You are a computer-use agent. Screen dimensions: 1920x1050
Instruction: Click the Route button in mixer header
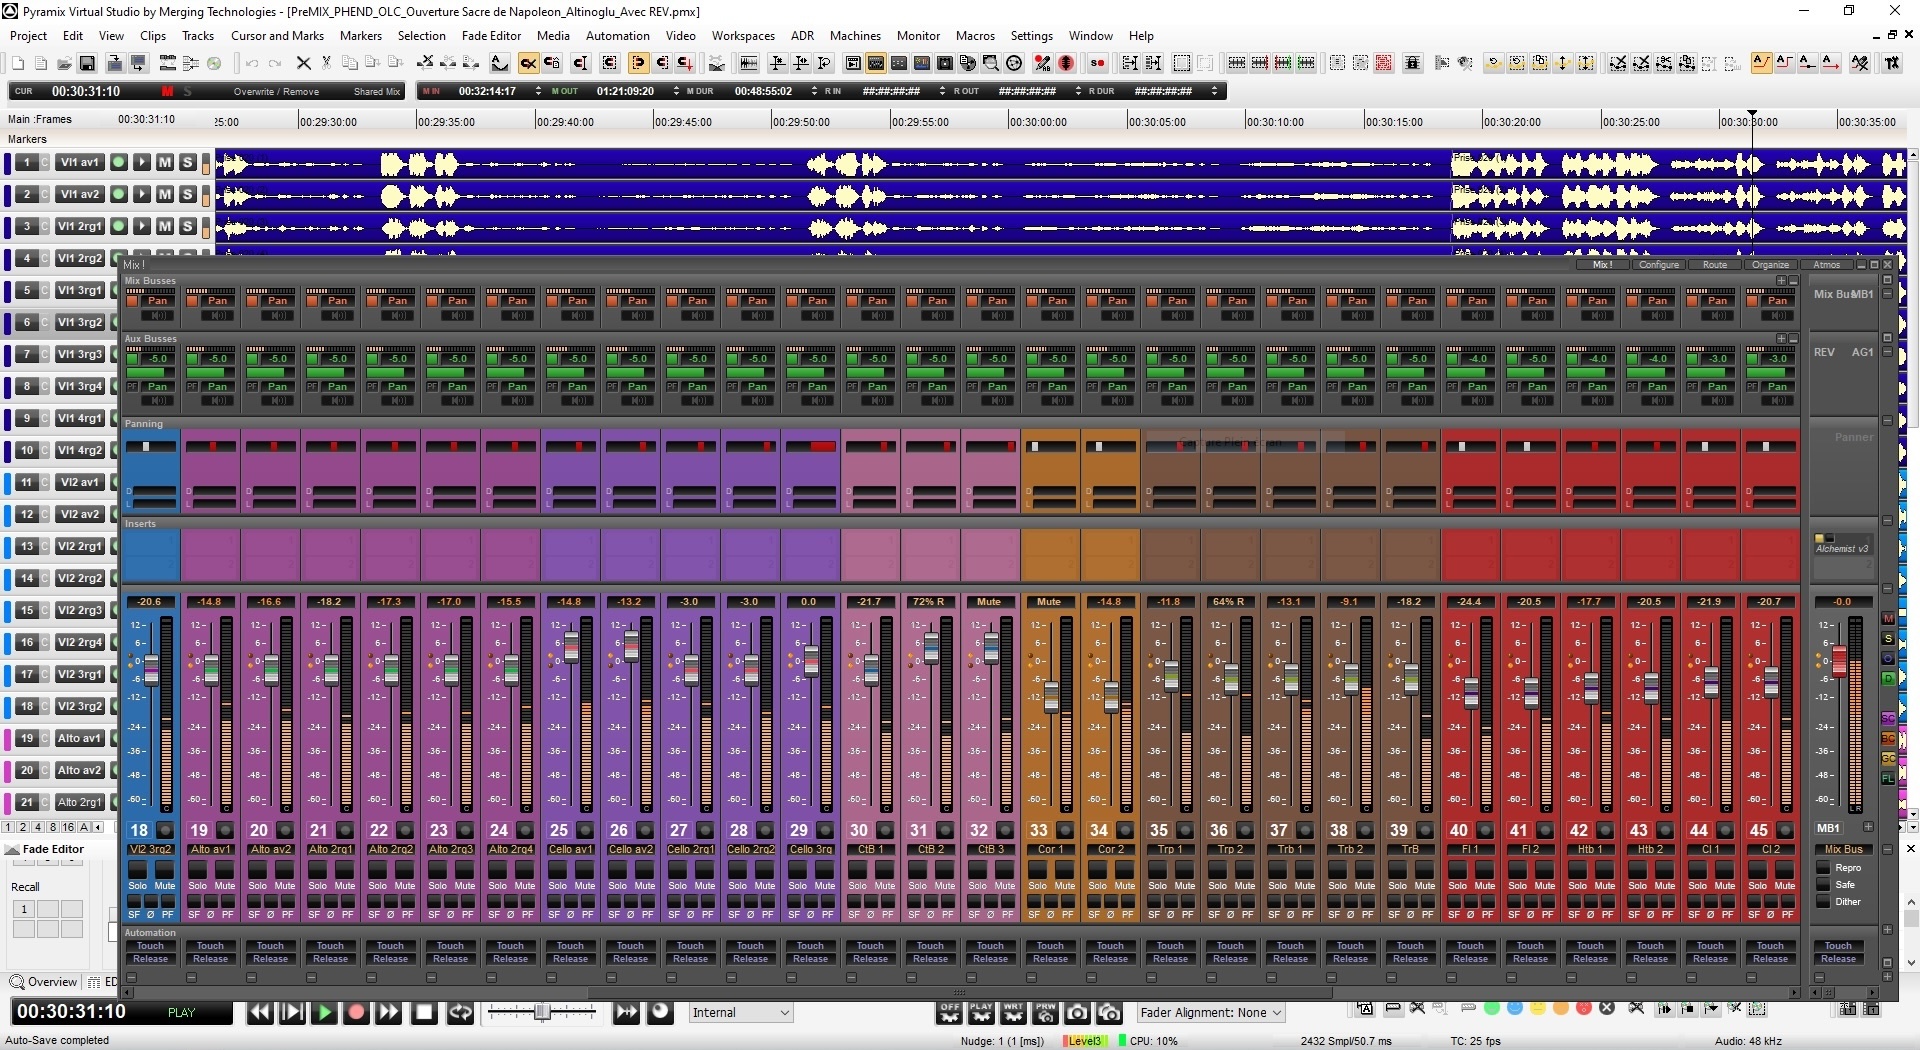click(1714, 265)
